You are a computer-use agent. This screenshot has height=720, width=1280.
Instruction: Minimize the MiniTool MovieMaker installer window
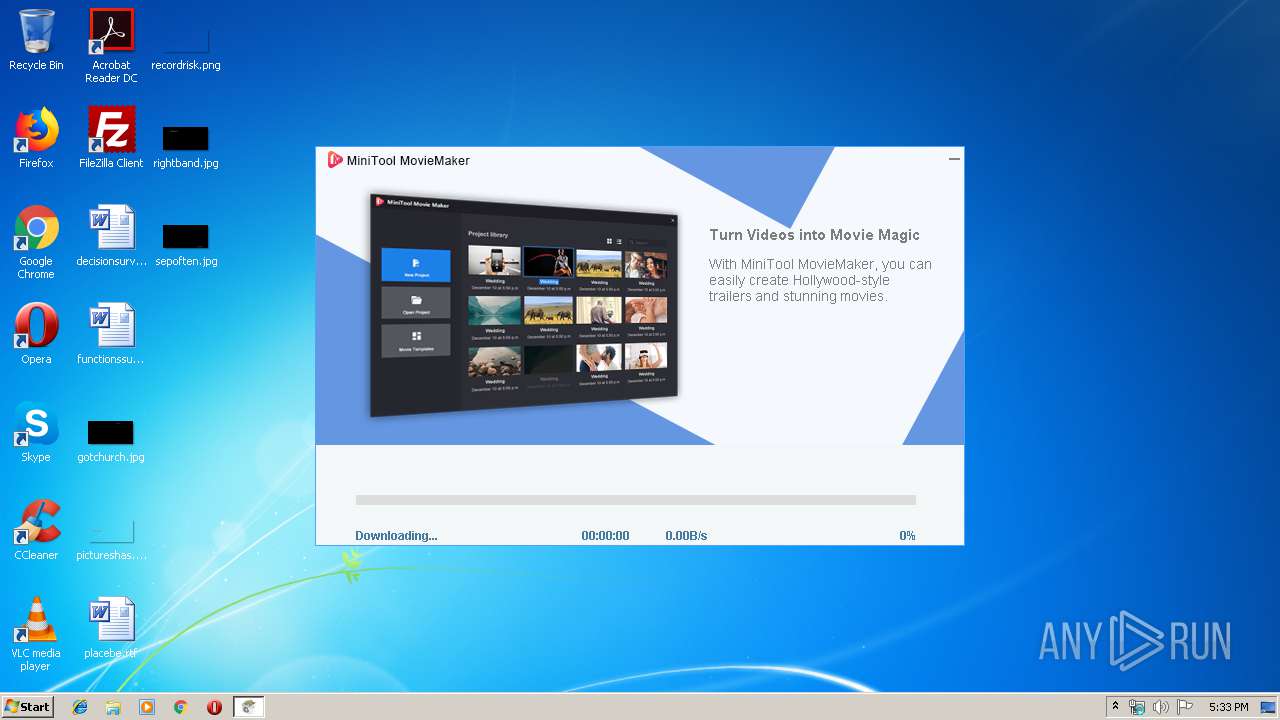(x=954, y=159)
